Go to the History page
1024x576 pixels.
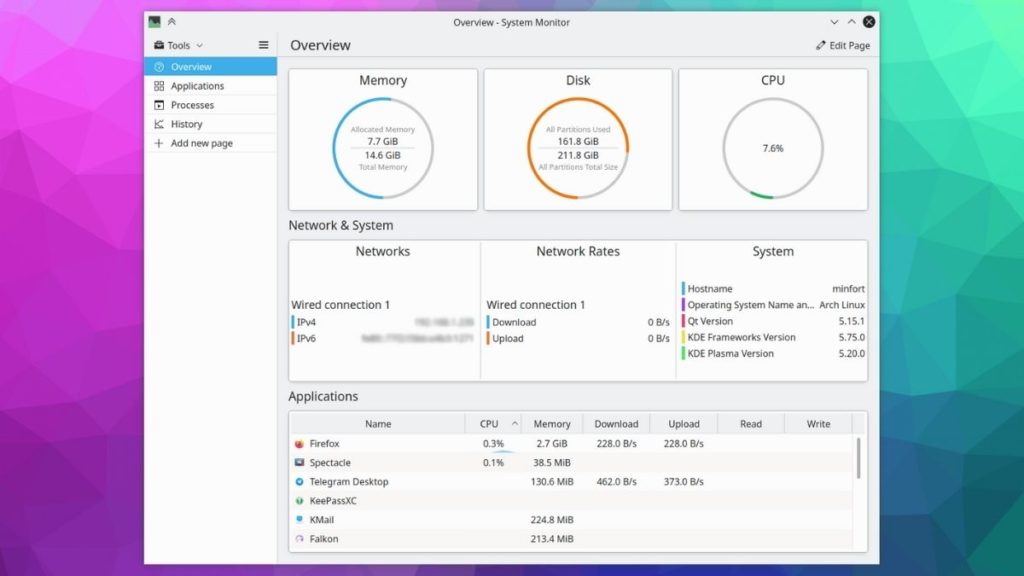(187, 123)
